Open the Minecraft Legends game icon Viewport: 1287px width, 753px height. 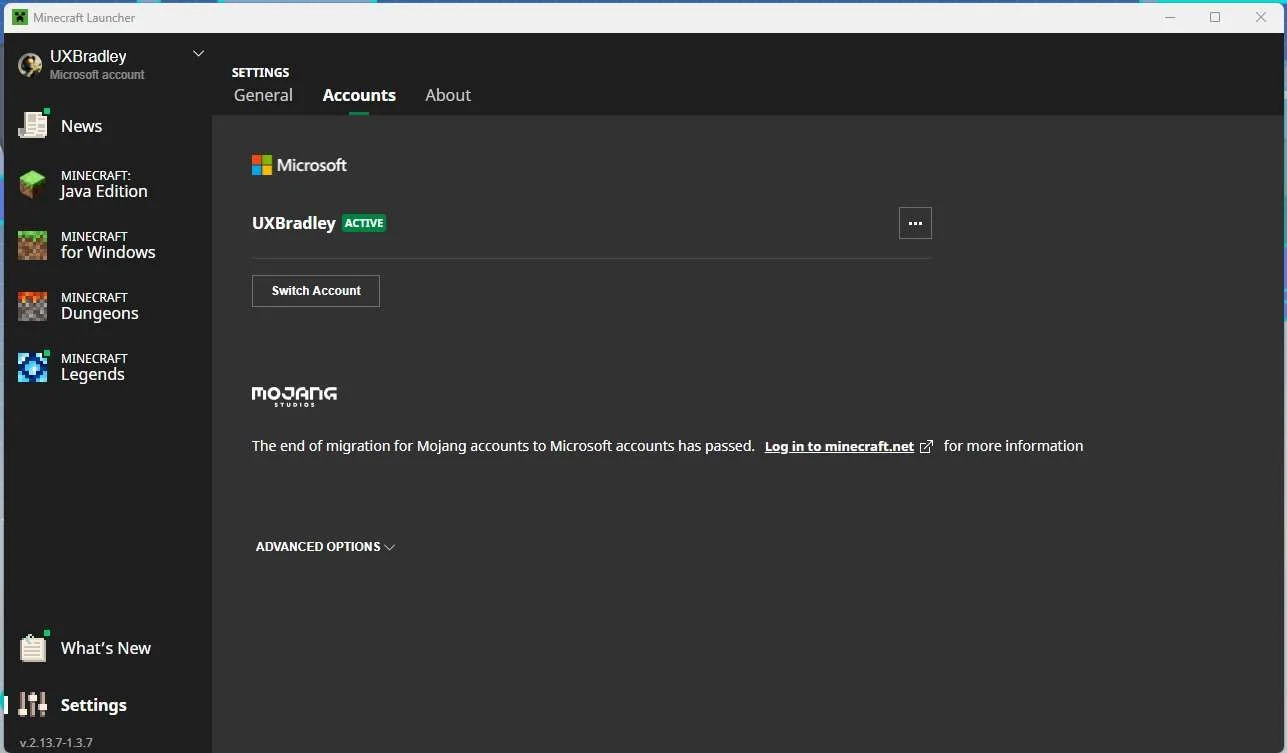coord(33,367)
